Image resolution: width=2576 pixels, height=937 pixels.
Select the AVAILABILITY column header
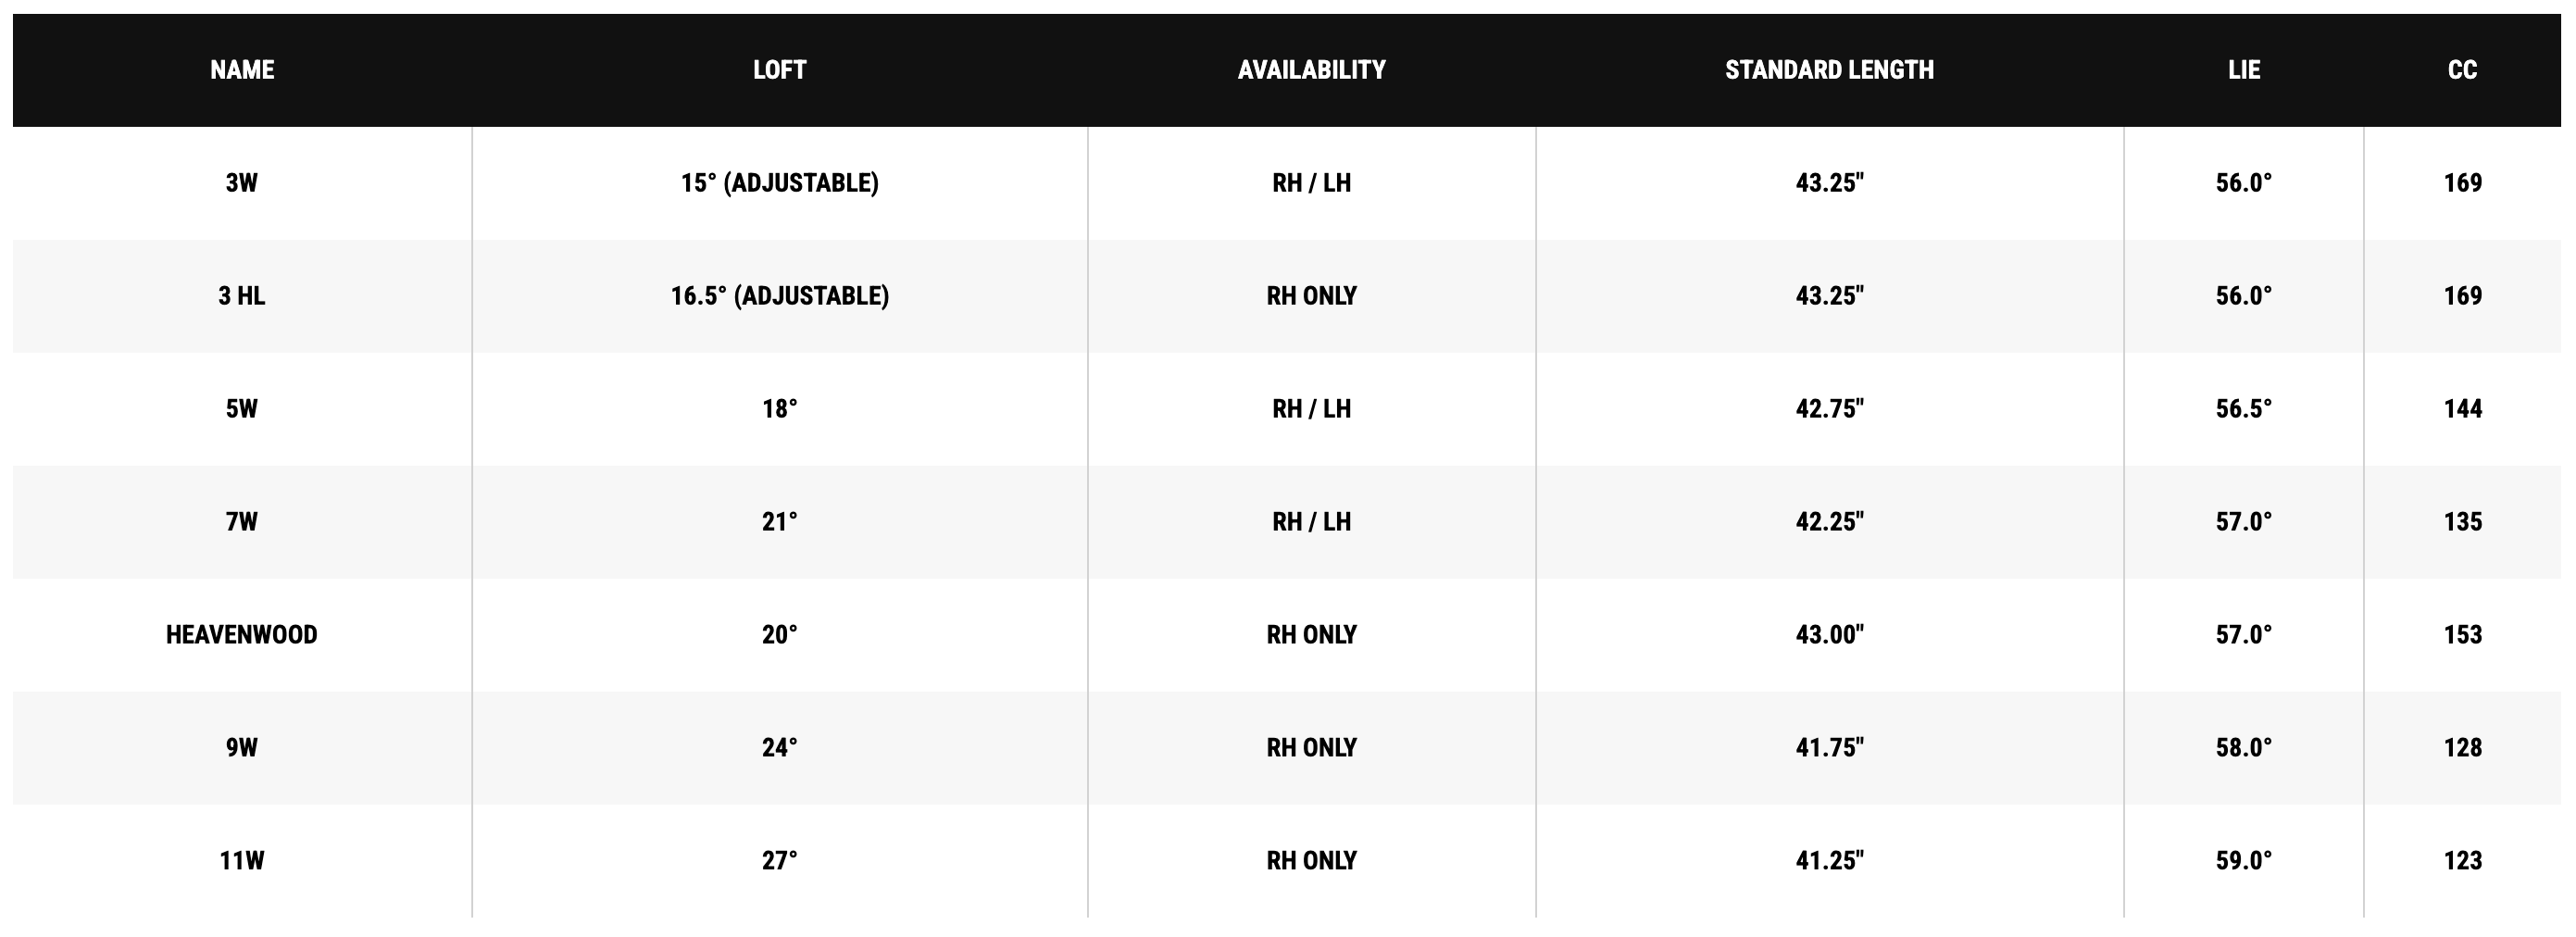(x=1312, y=70)
